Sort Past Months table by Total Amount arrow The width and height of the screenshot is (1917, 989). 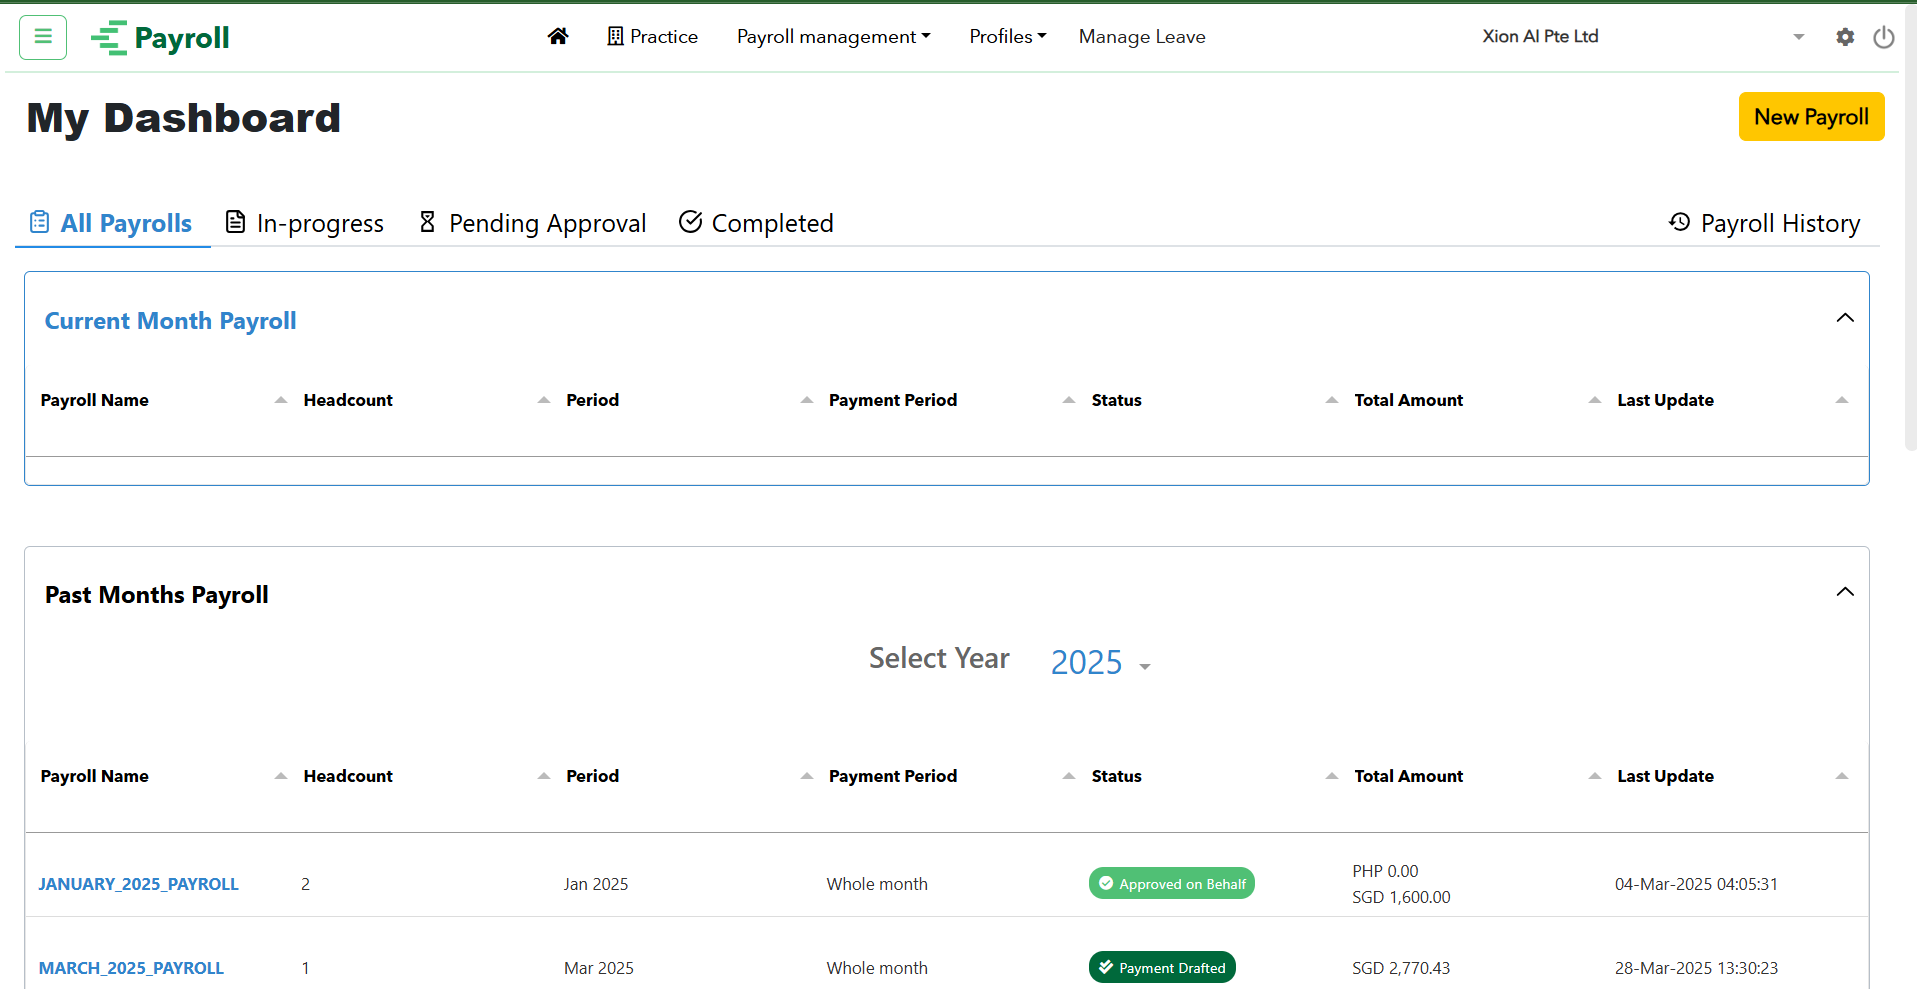click(1595, 776)
